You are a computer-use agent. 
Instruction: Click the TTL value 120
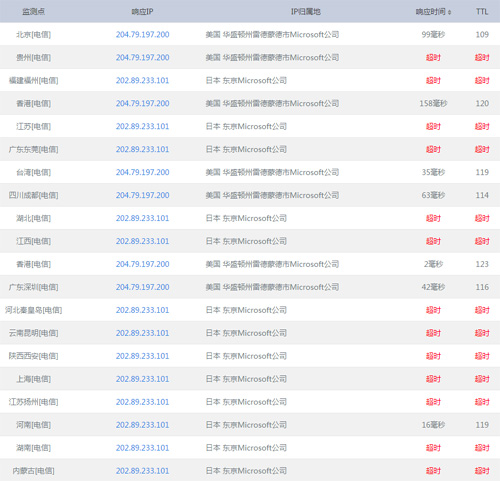(482, 103)
